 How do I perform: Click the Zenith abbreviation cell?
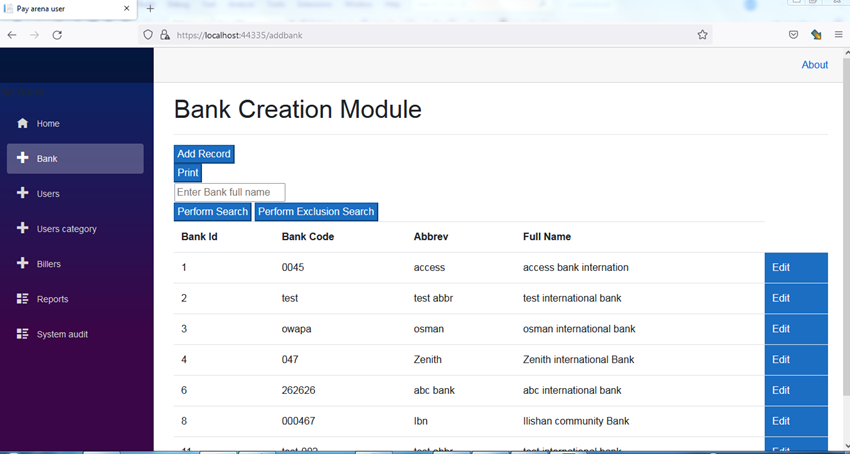[428, 360]
